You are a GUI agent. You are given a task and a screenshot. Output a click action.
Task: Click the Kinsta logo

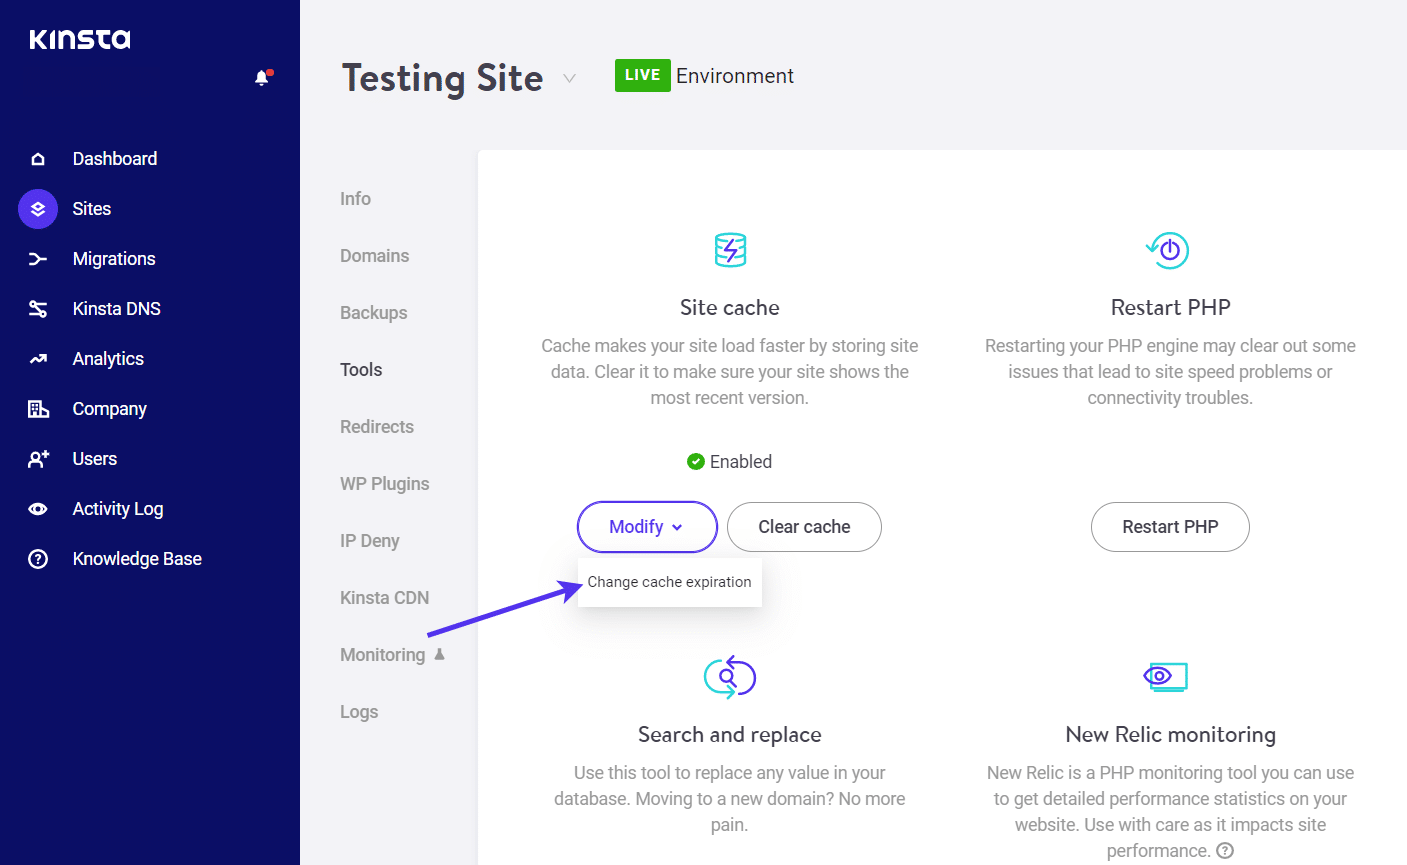click(79, 38)
